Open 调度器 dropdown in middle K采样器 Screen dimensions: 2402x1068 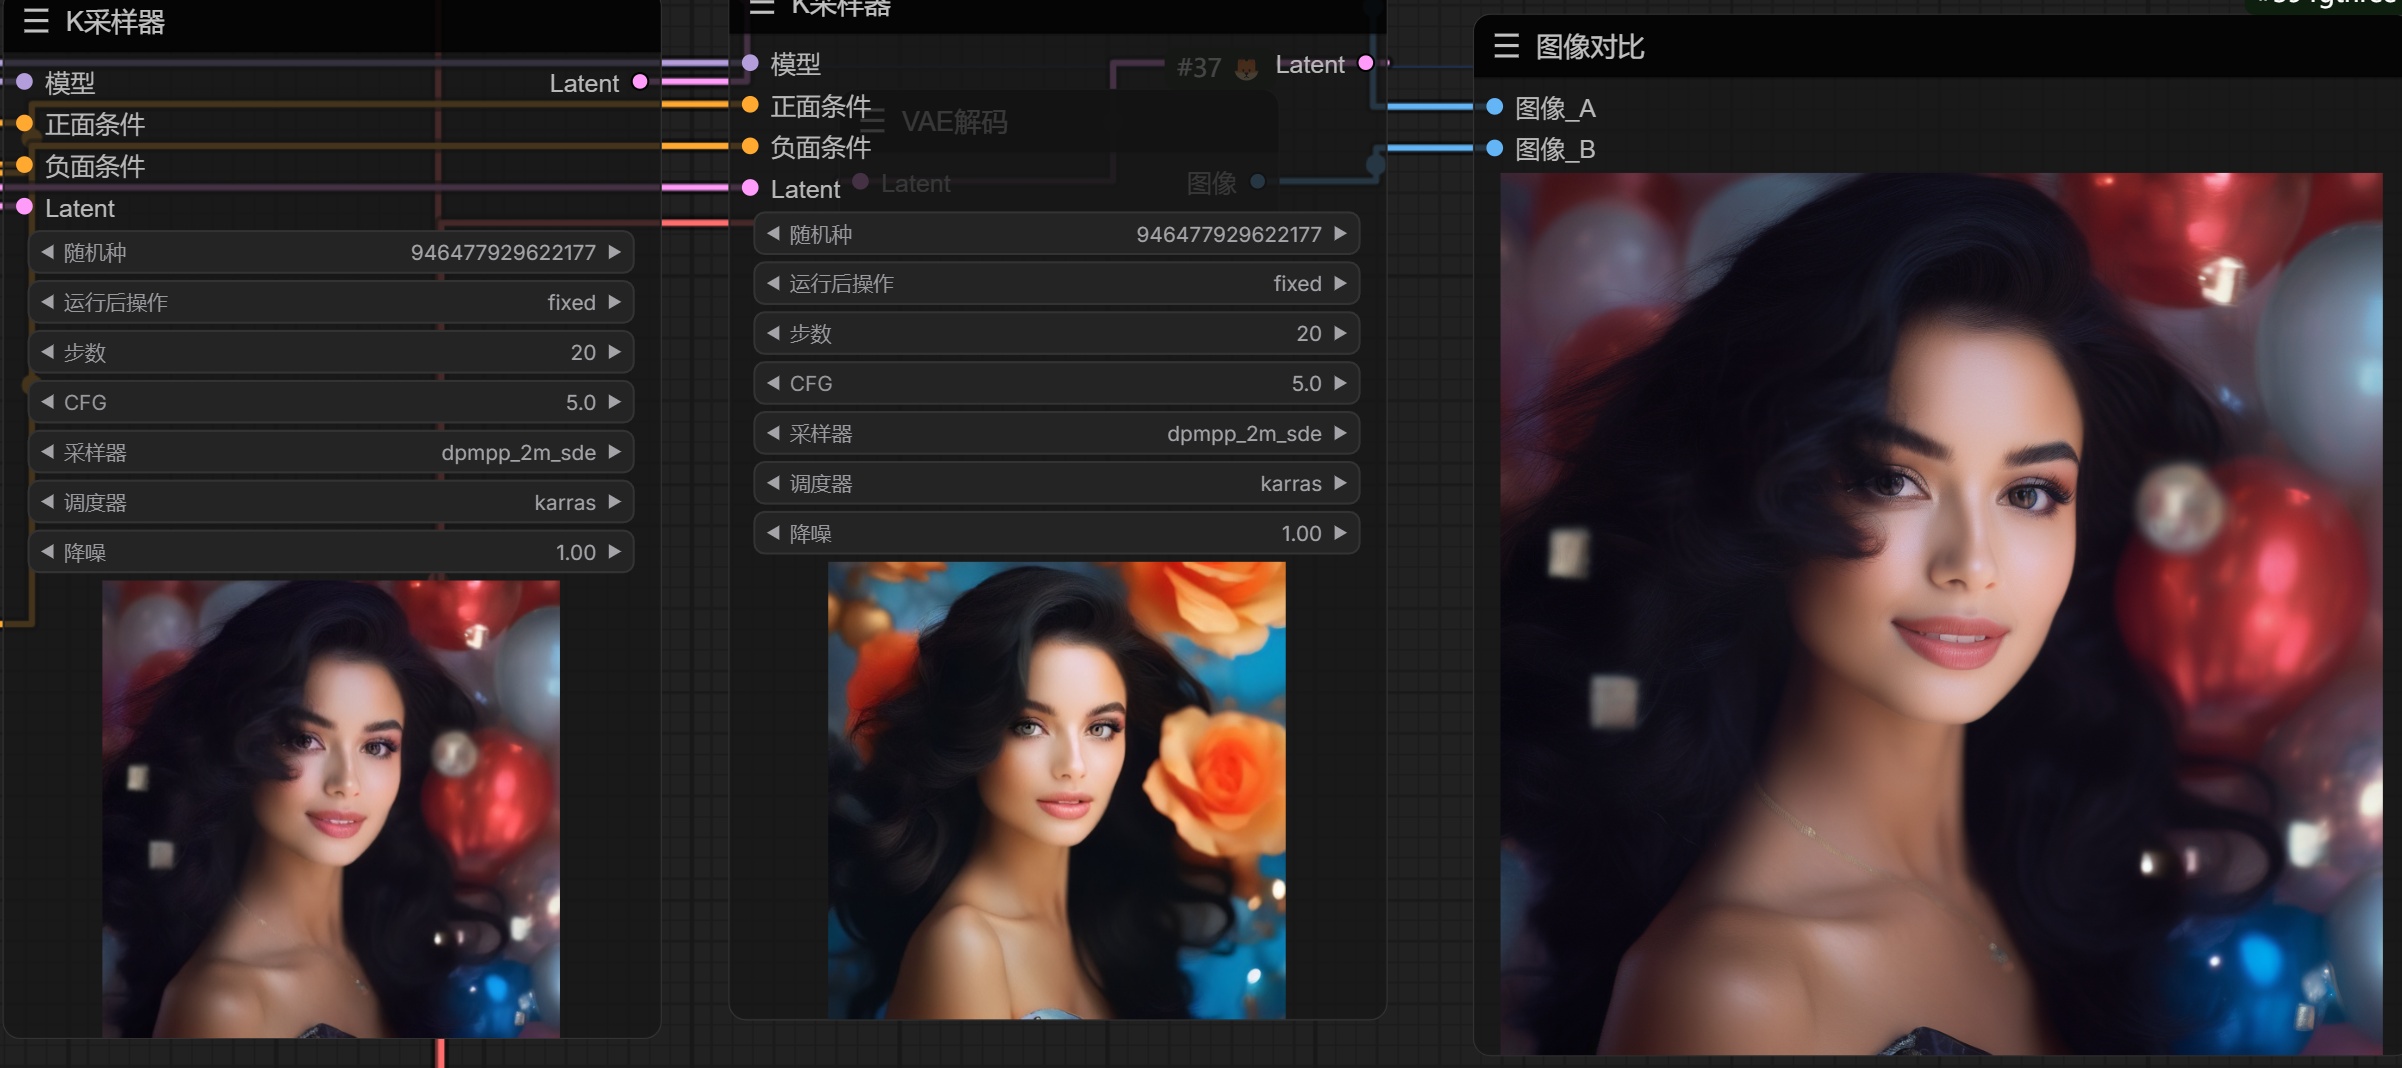(x=1057, y=483)
